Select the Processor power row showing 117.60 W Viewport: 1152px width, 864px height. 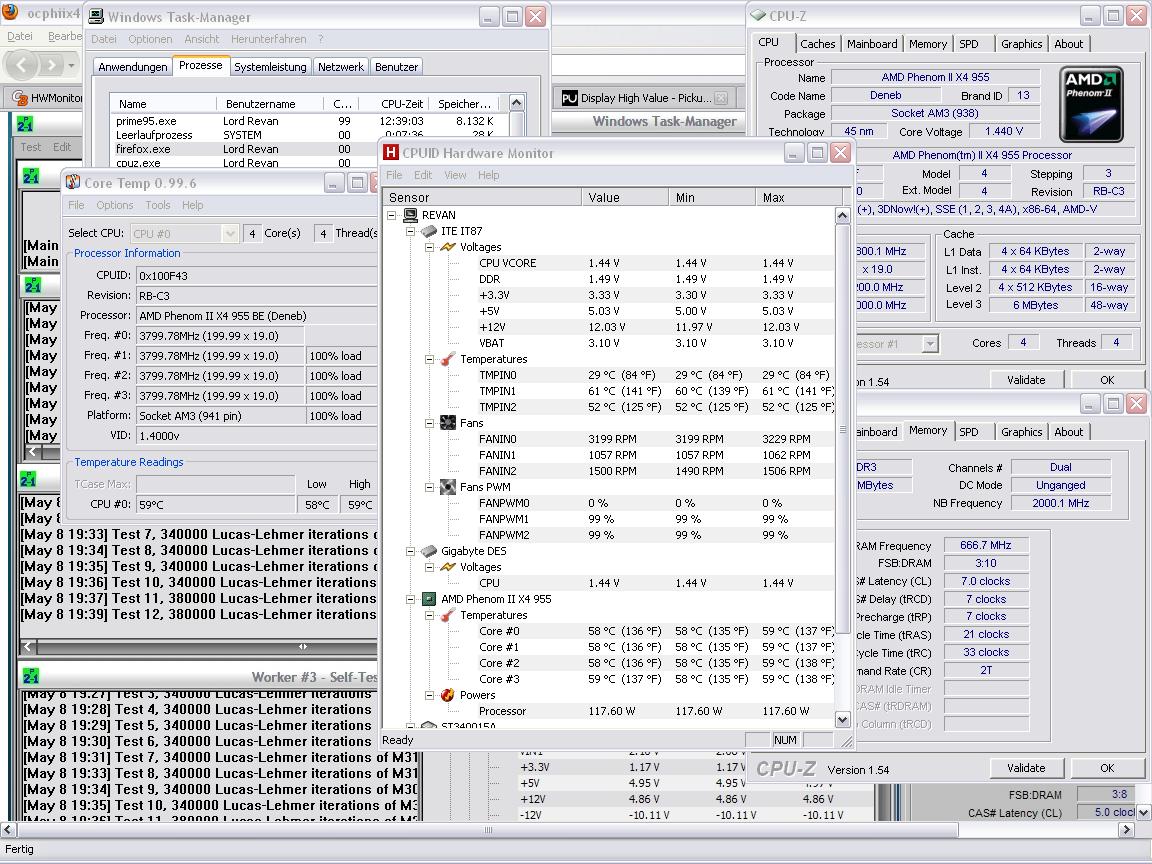coord(610,711)
